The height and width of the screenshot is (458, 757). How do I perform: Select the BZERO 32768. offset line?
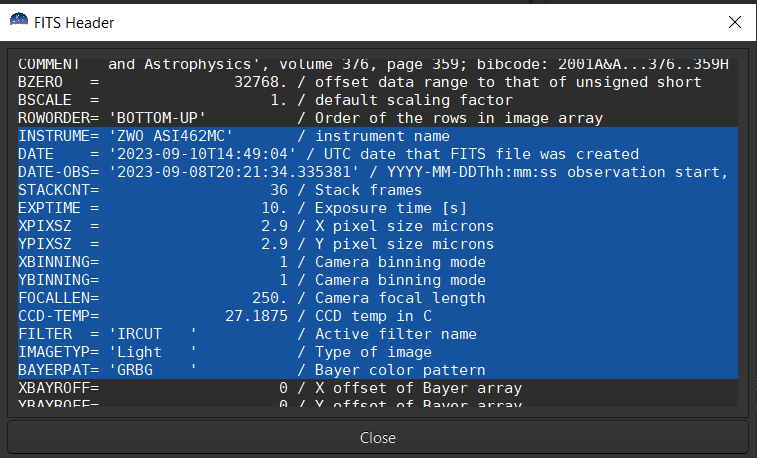click(378, 82)
